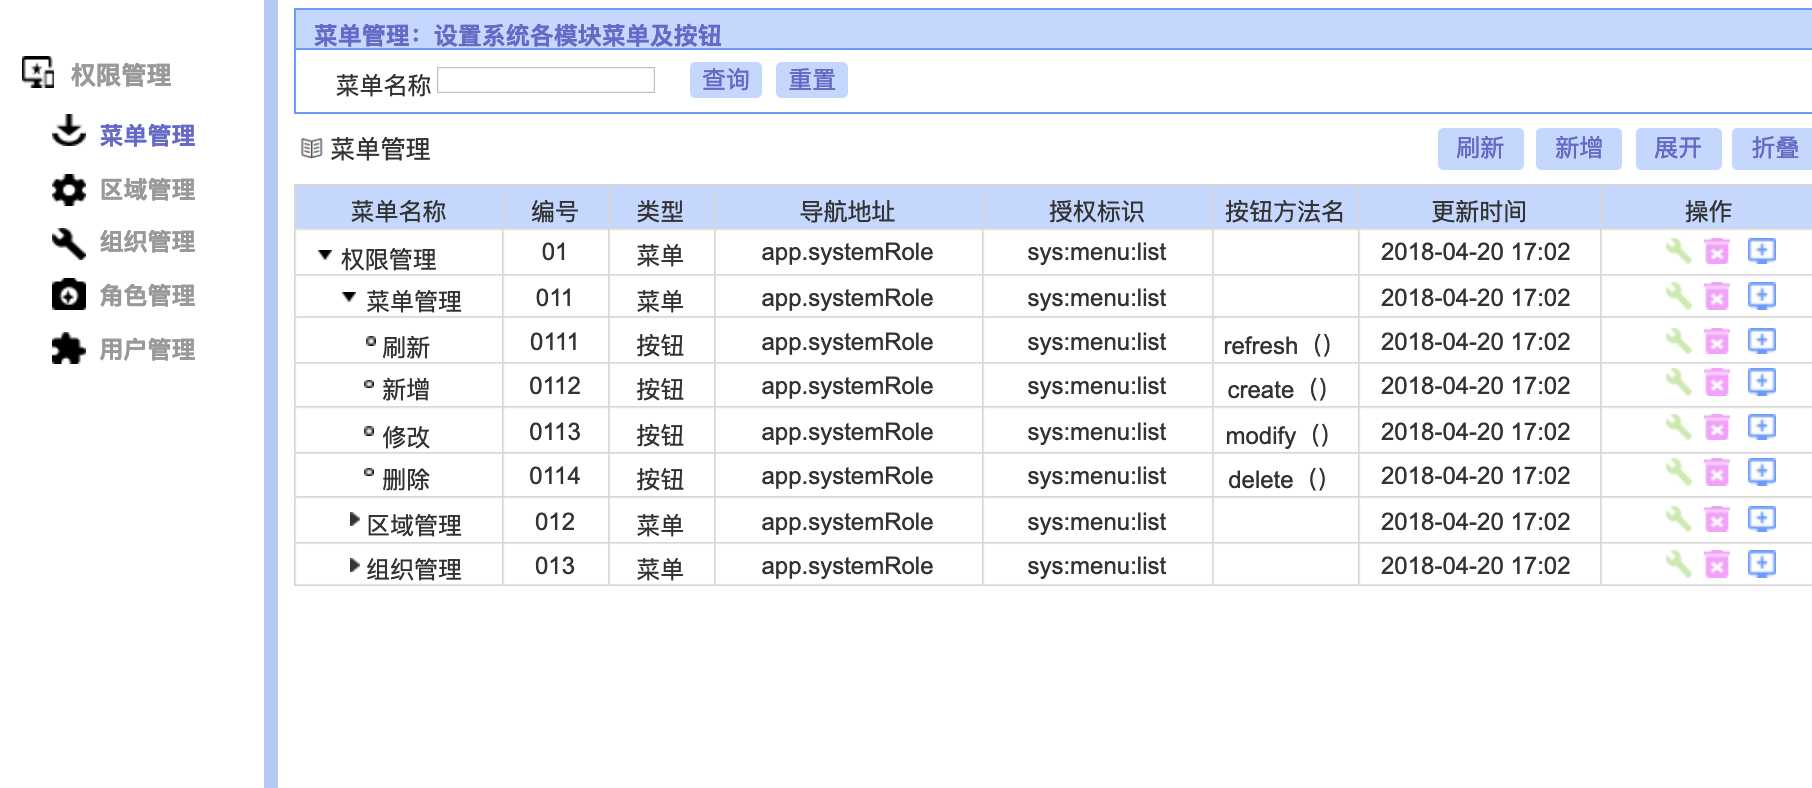Open 菜单管理 in the sidebar
The image size is (1812, 788).
click(147, 135)
